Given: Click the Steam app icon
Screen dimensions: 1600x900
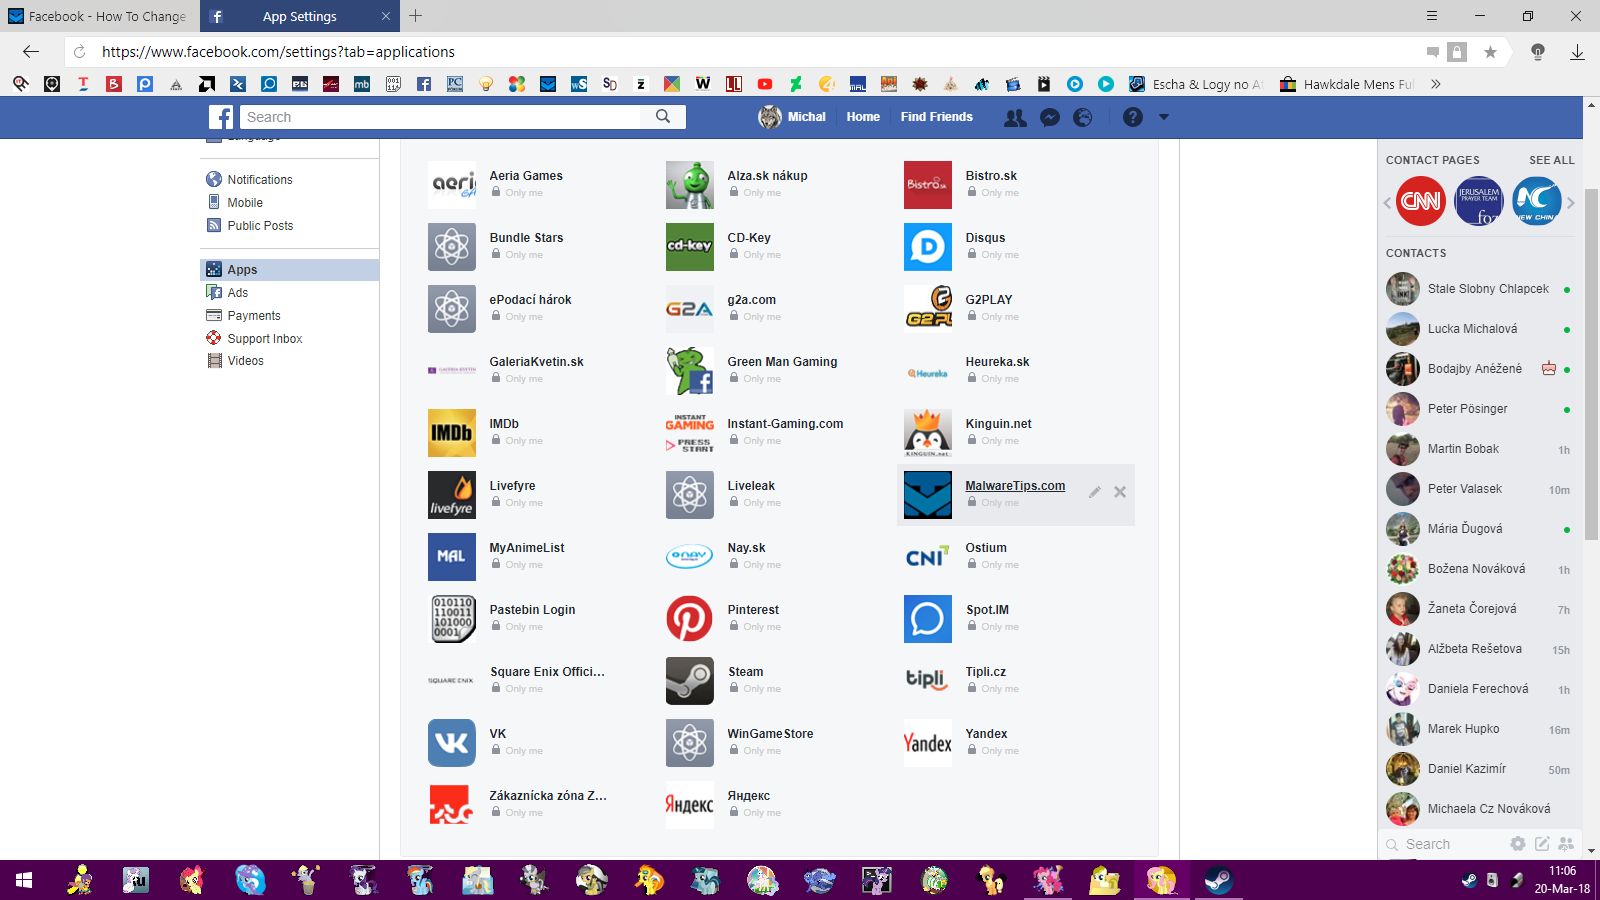Looking at the screenshot, I should 690,681.
